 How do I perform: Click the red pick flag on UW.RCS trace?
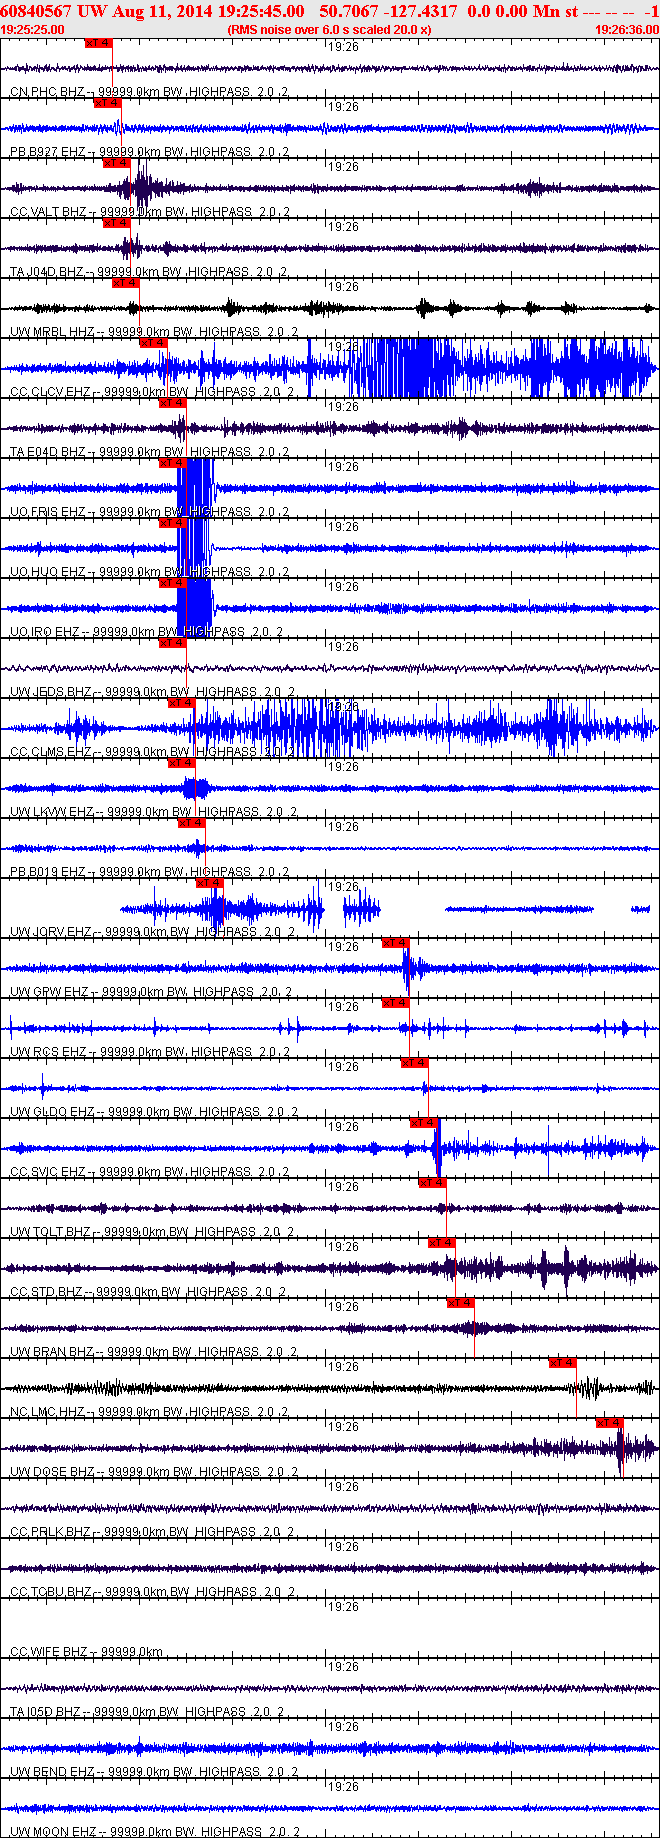[x=395, y=1003]
